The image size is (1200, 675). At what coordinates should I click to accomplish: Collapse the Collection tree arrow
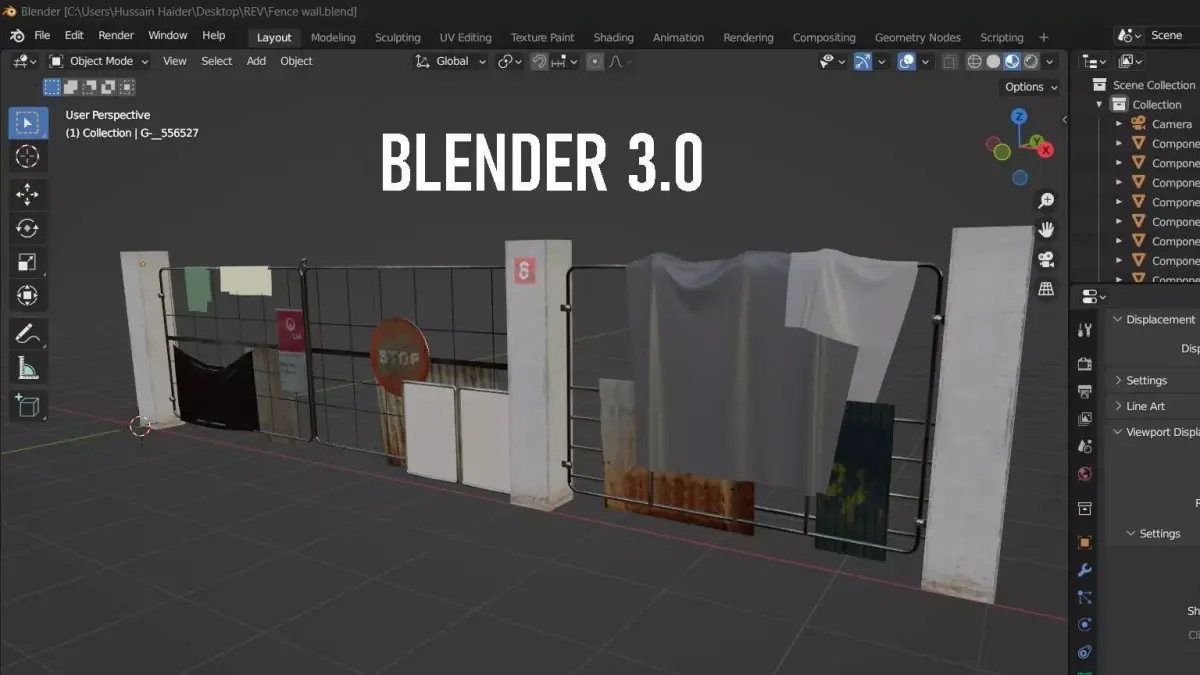pos(1100,104)
